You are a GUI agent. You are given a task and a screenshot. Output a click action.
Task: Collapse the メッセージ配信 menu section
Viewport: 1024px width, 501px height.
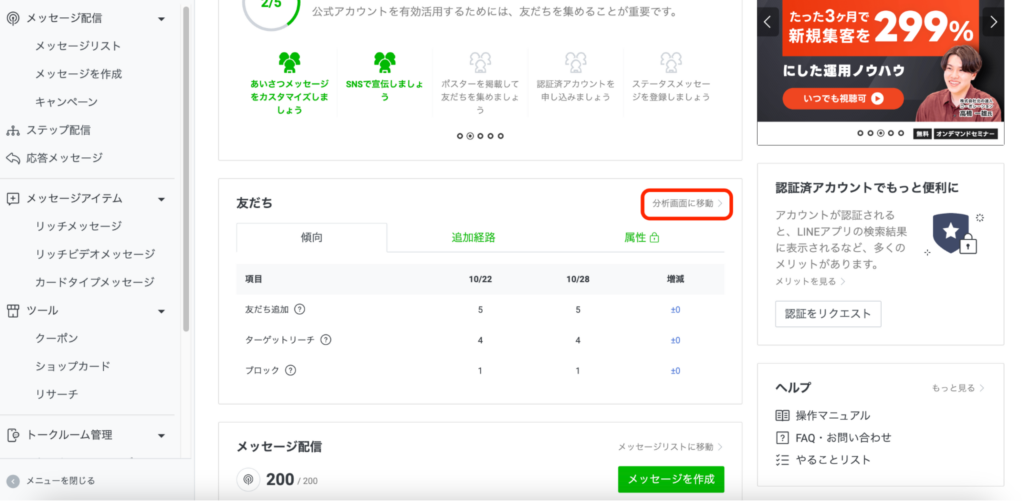[161, 19]
